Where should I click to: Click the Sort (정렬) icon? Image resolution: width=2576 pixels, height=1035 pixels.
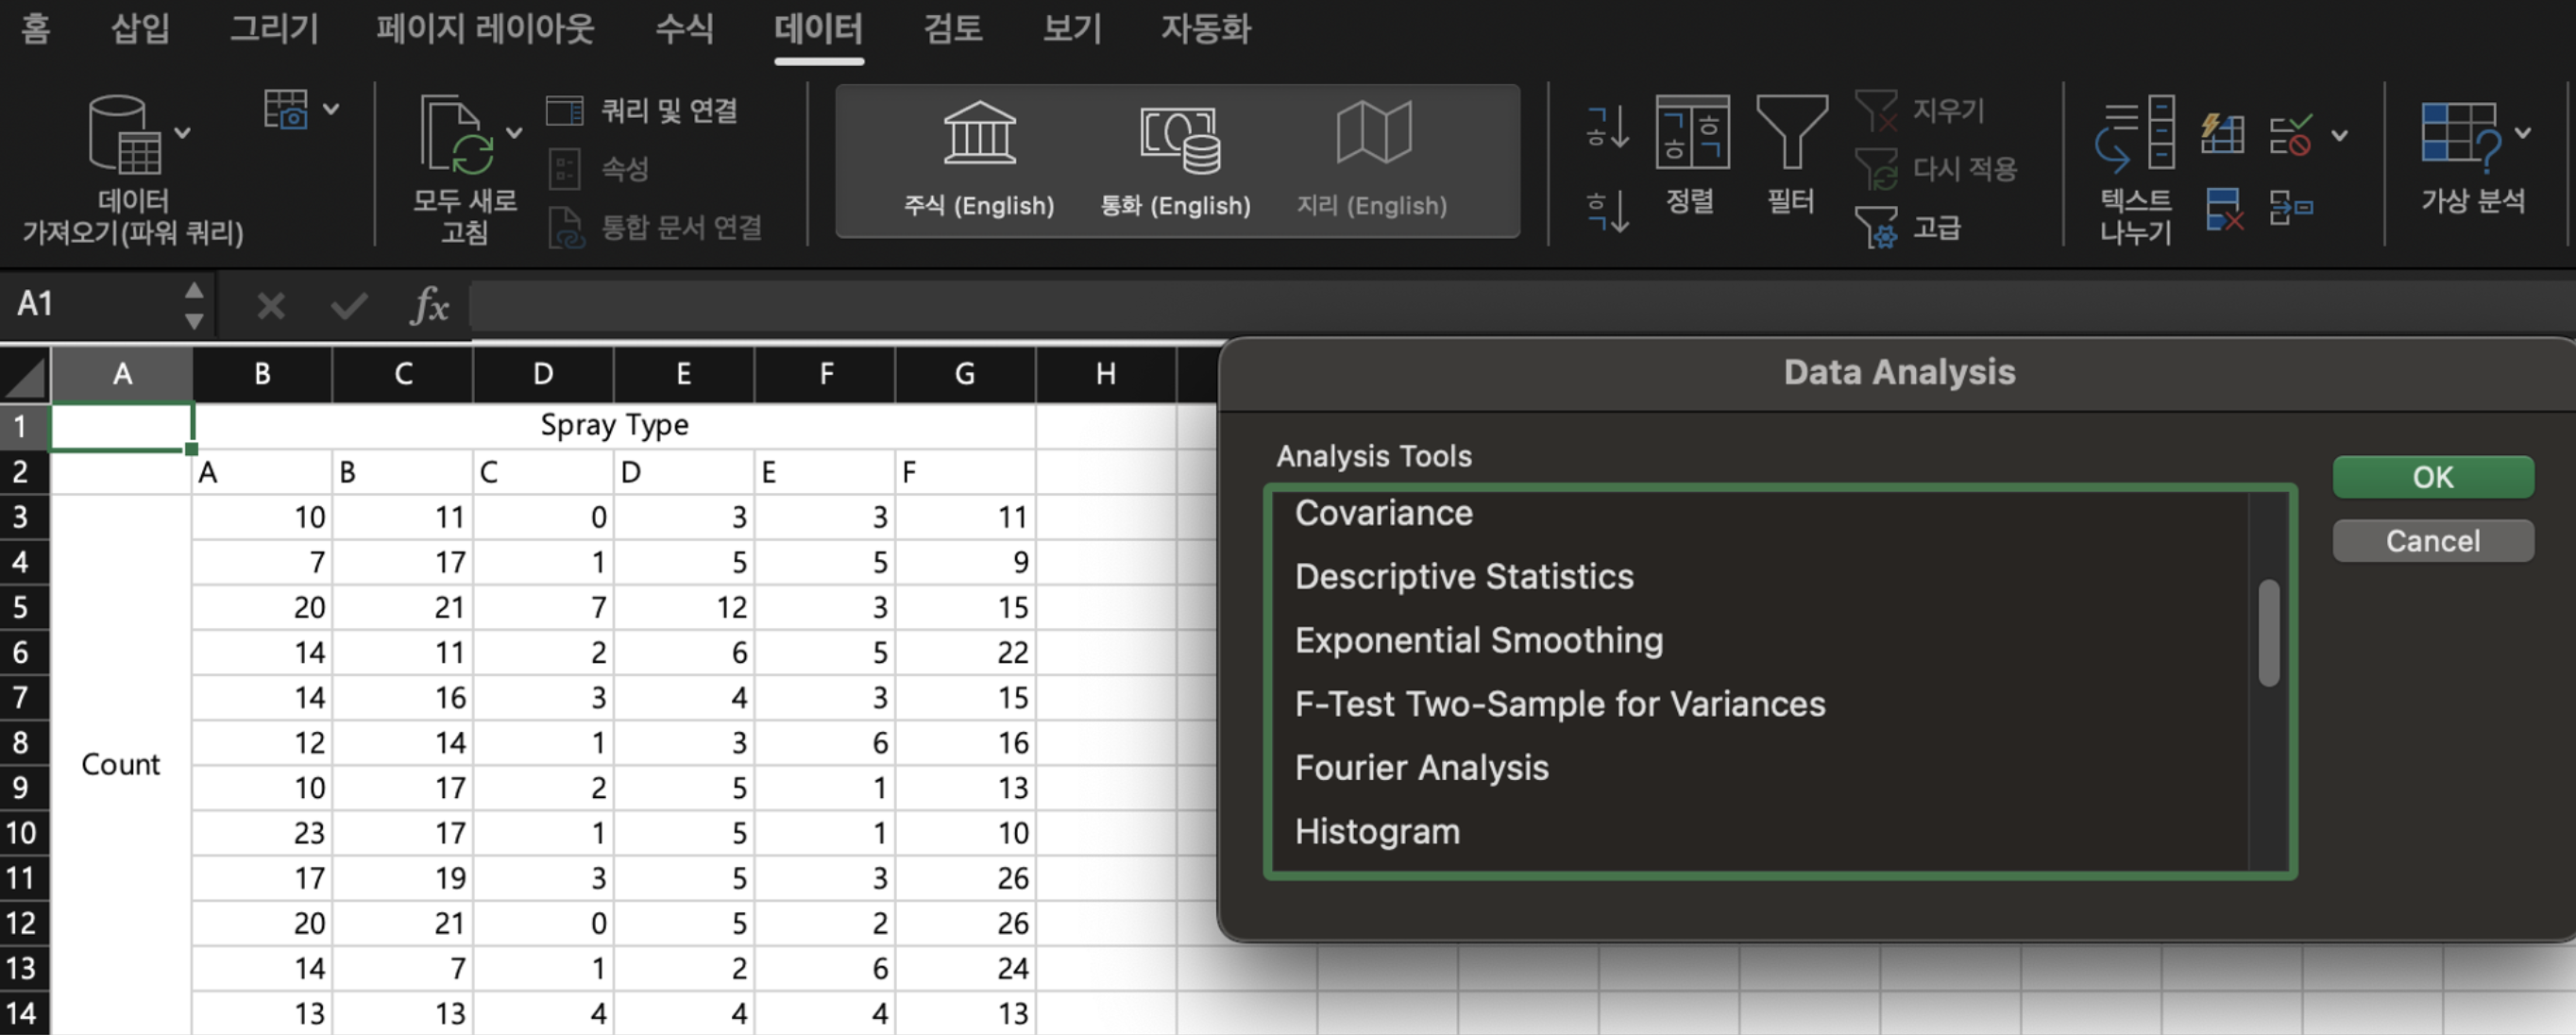point(1691,134)
